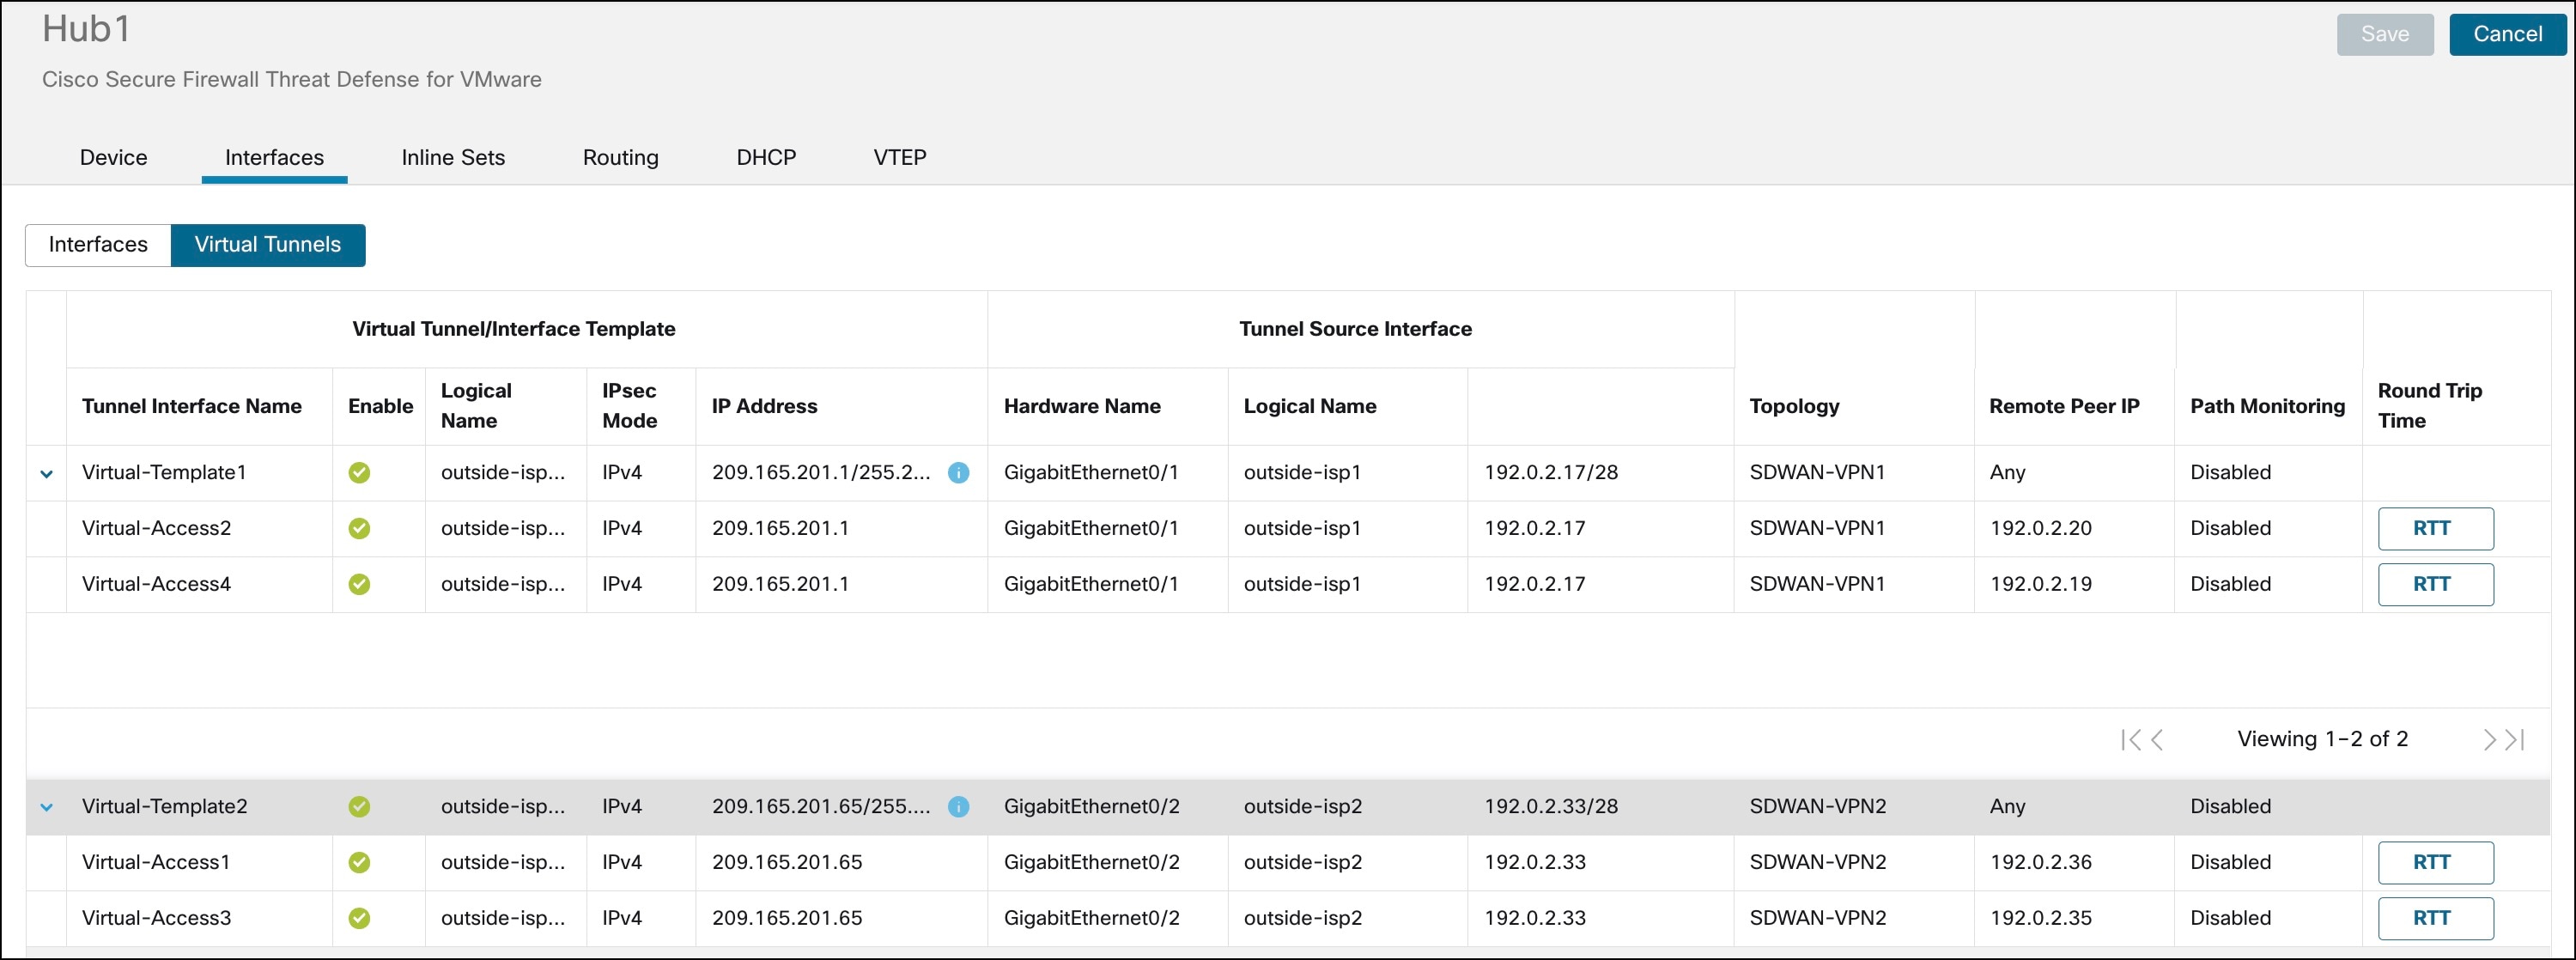Toggle enable status for Virtual-Access3
The image size is (2576, 960).
pos(361,918)
